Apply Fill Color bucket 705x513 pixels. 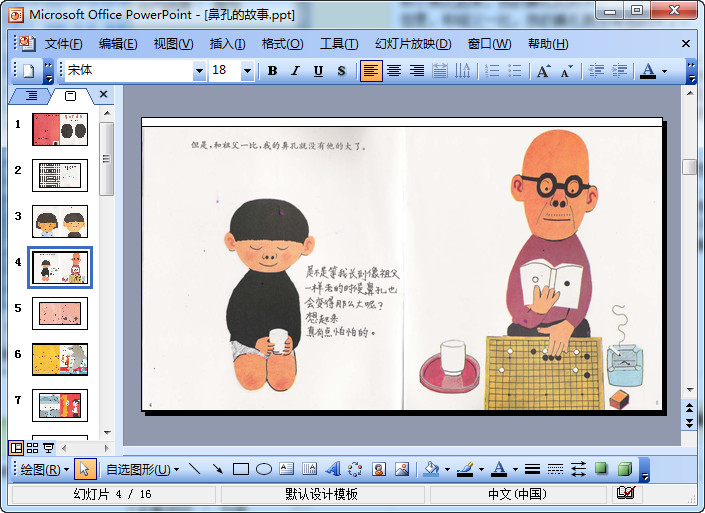[x=431, y=469]
